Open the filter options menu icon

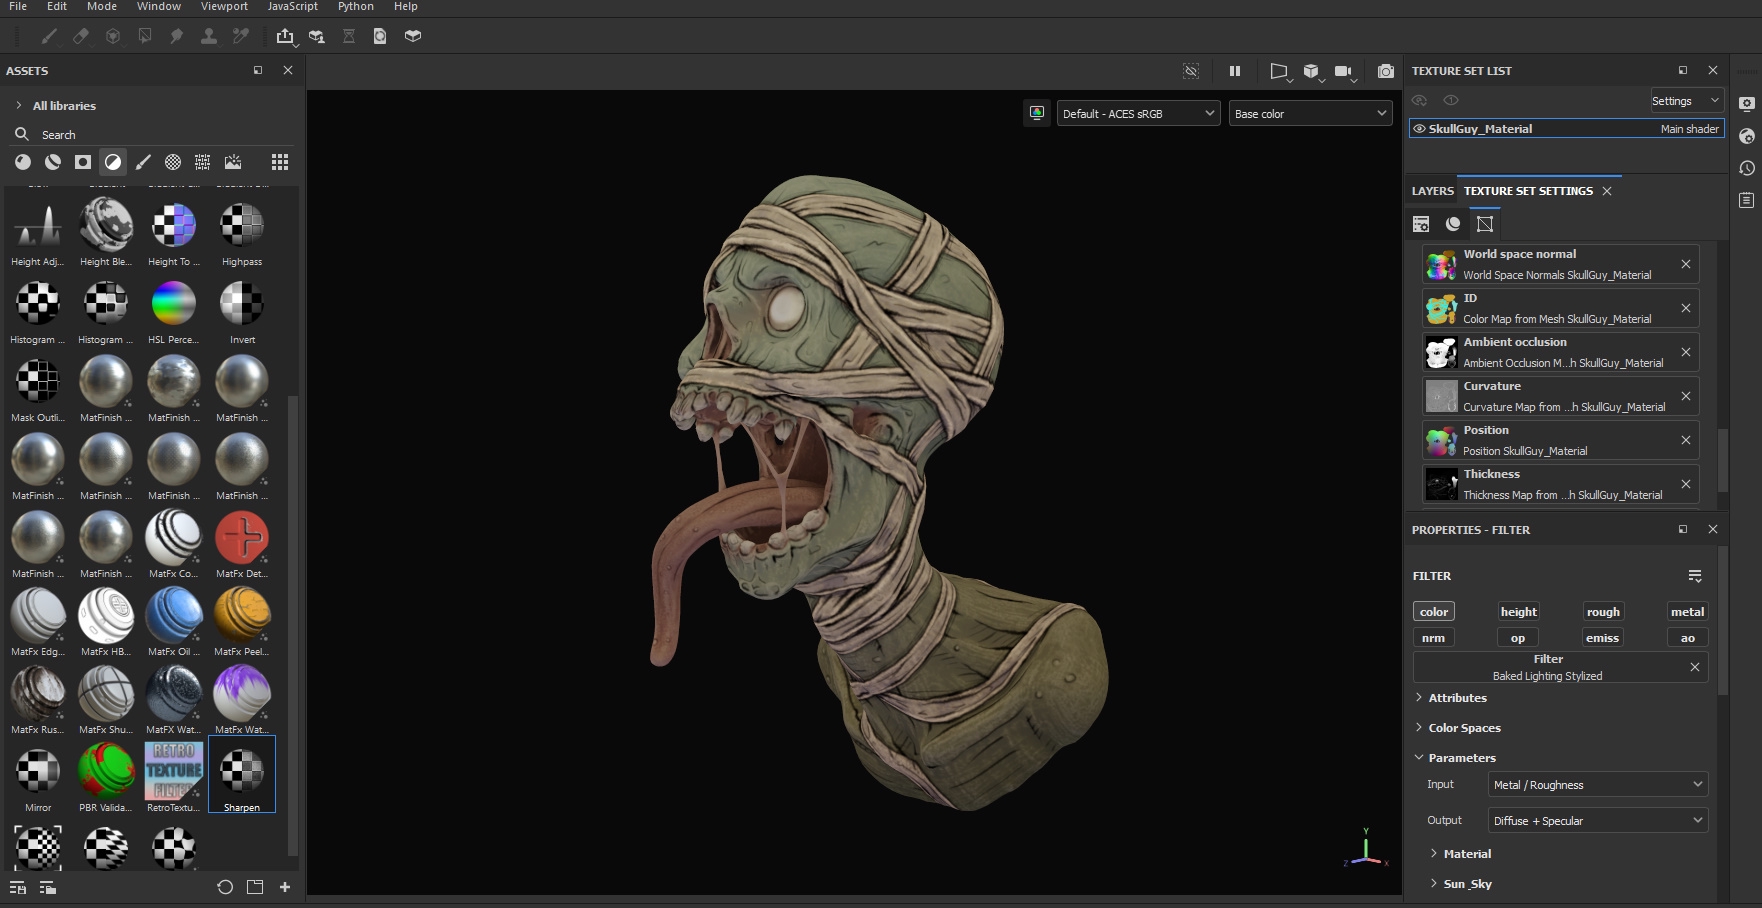point(1695,576)
